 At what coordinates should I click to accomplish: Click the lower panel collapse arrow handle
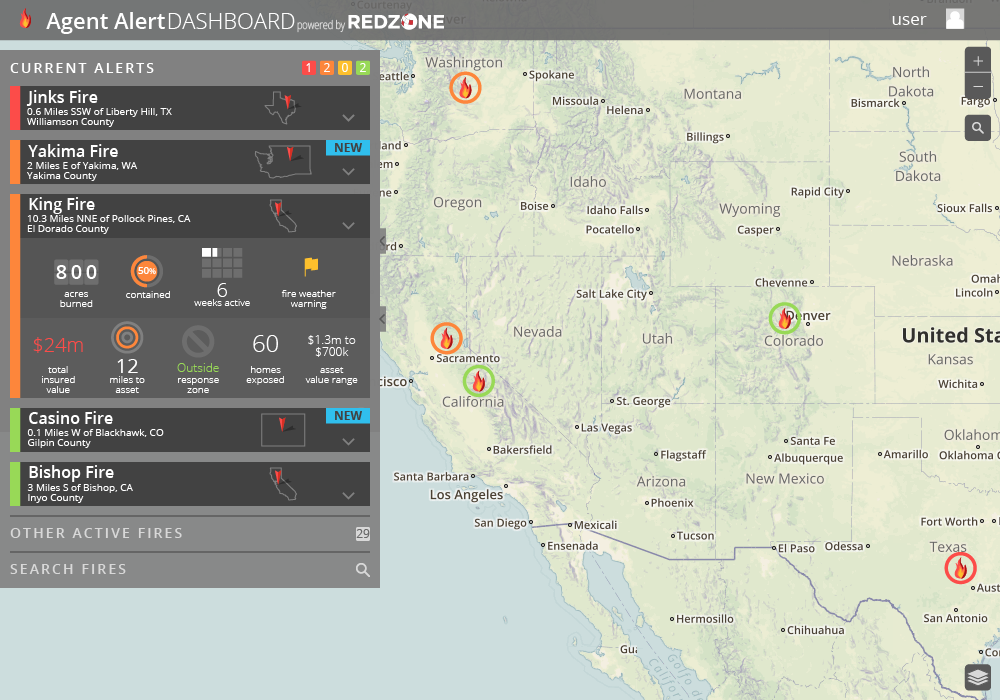(x=383, y=319)
